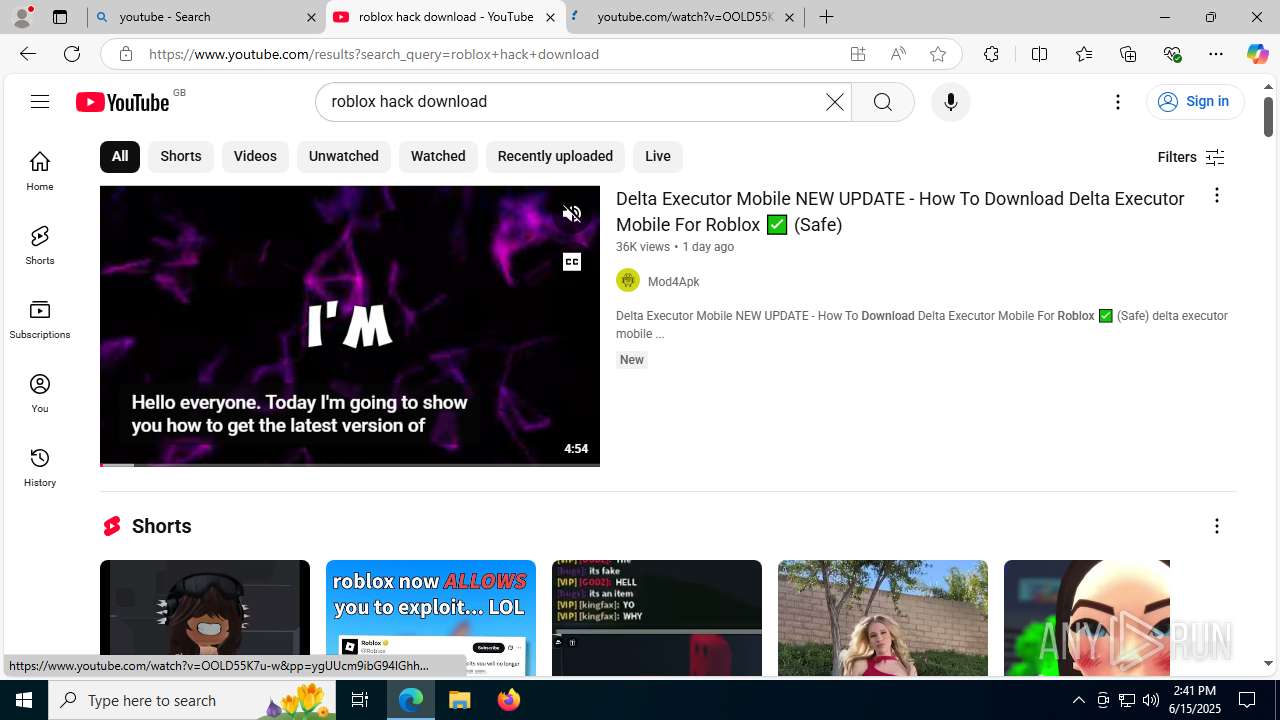This screenshot has height=720, width=1280.
Task: Open You section in sidebar
Action: pos(40,393)
